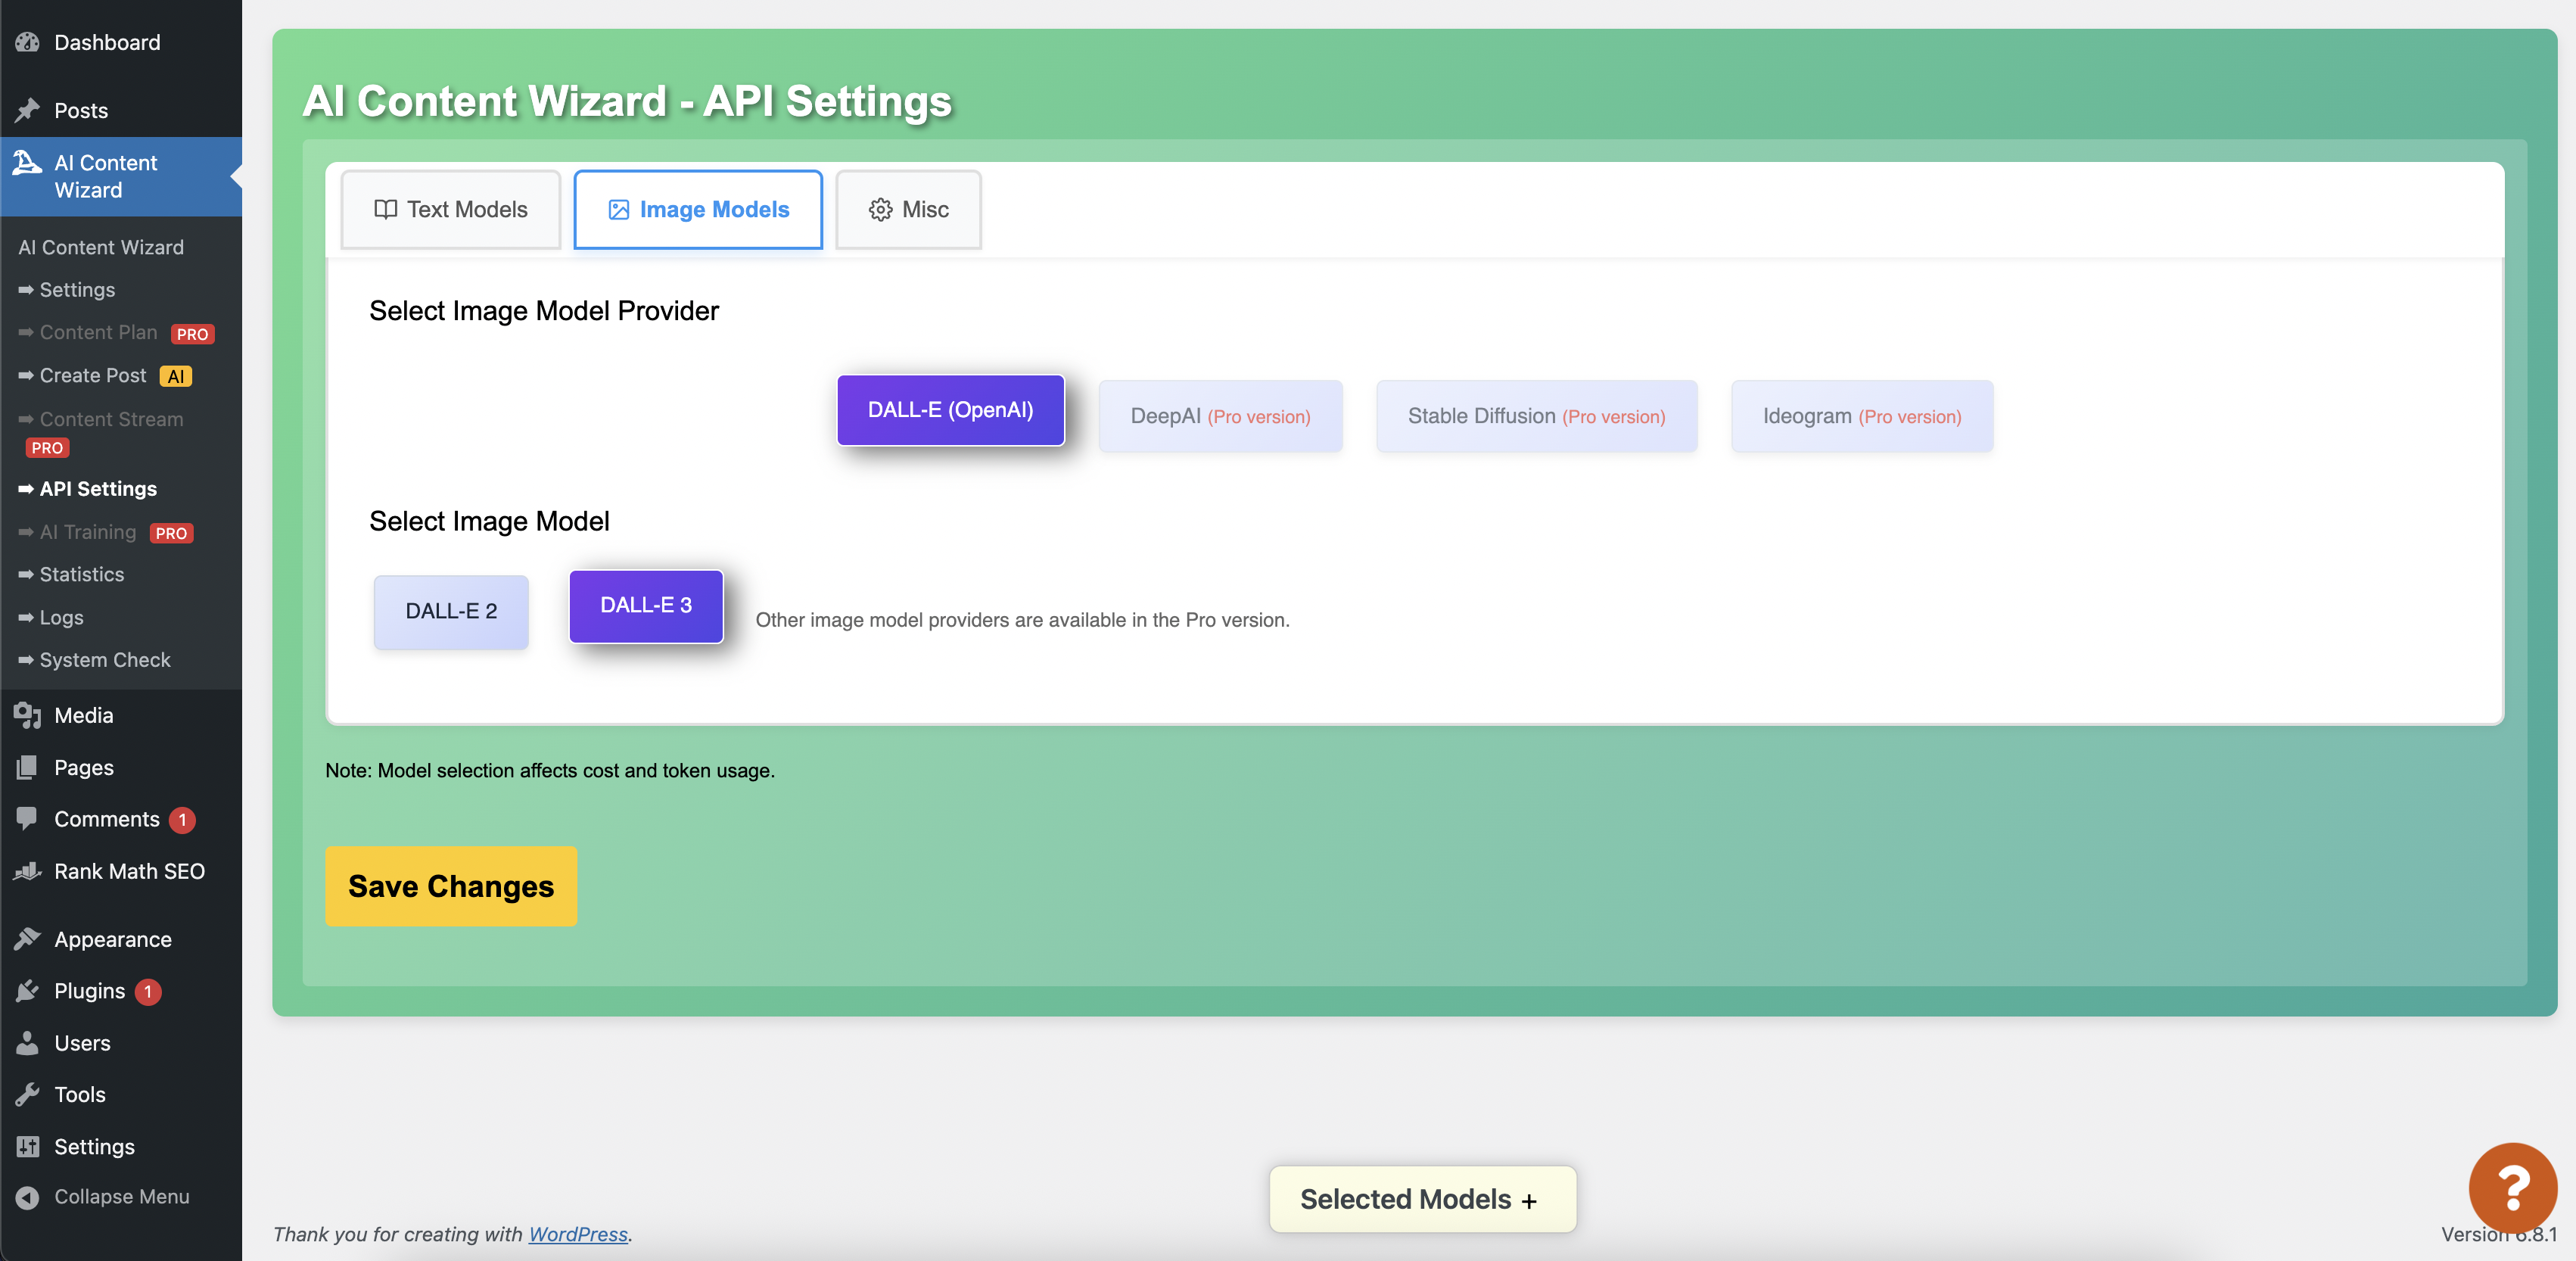Select Ideogram provider option
Viewport: 2576px width, 1261px height.
tap(1862, 416)
